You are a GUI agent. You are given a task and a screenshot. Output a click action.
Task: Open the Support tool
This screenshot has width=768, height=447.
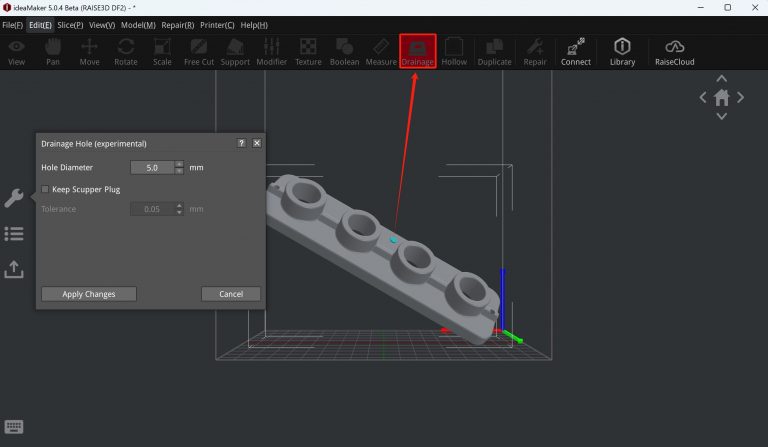point(235,52)
